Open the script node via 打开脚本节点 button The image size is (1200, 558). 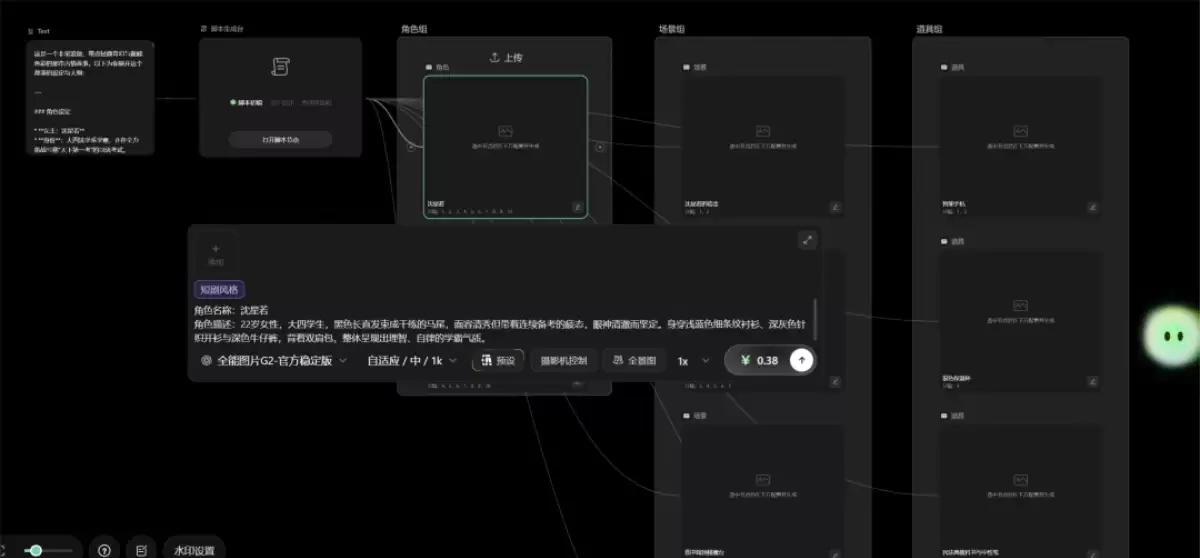(280, 140)
